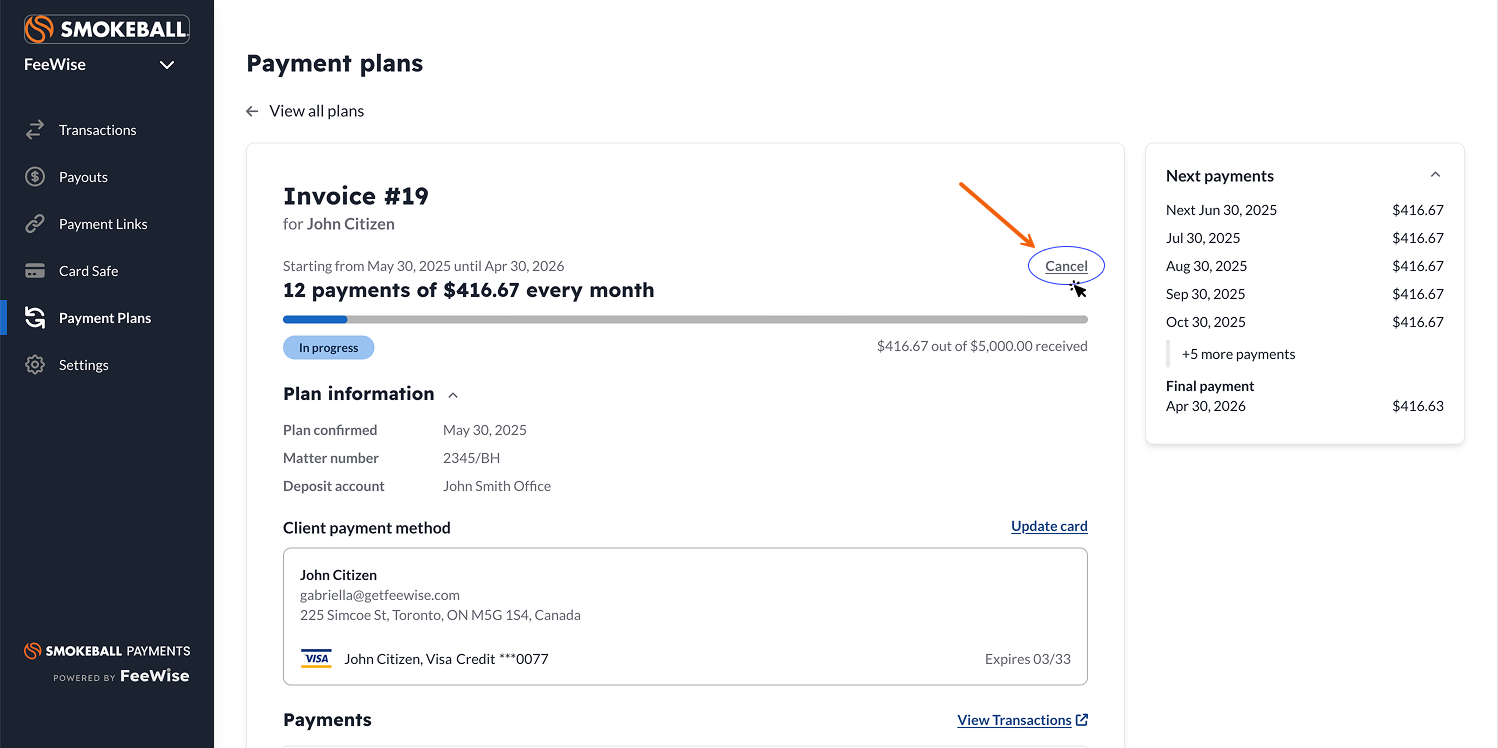The width and height of the screenshot is (1498, 748).
Task: Cancel the Invoice #19 payment plan
Action: click(1066, 266)
